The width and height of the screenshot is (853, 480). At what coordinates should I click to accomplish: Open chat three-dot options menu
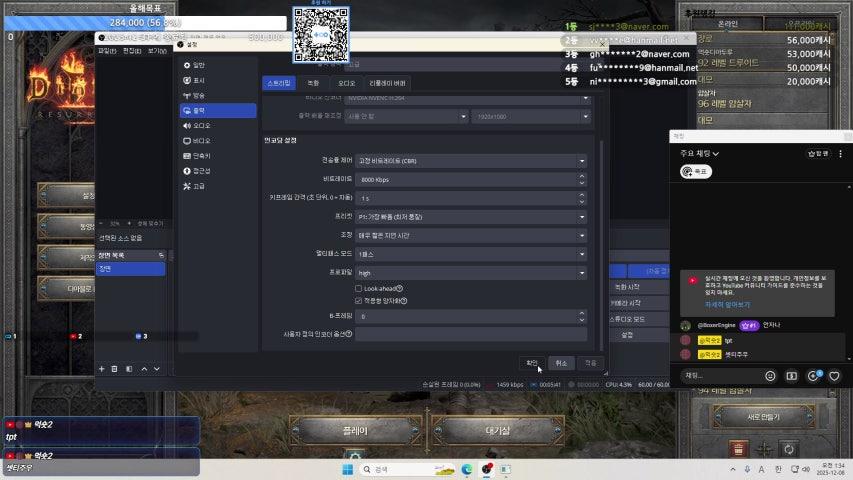[840, 154]
